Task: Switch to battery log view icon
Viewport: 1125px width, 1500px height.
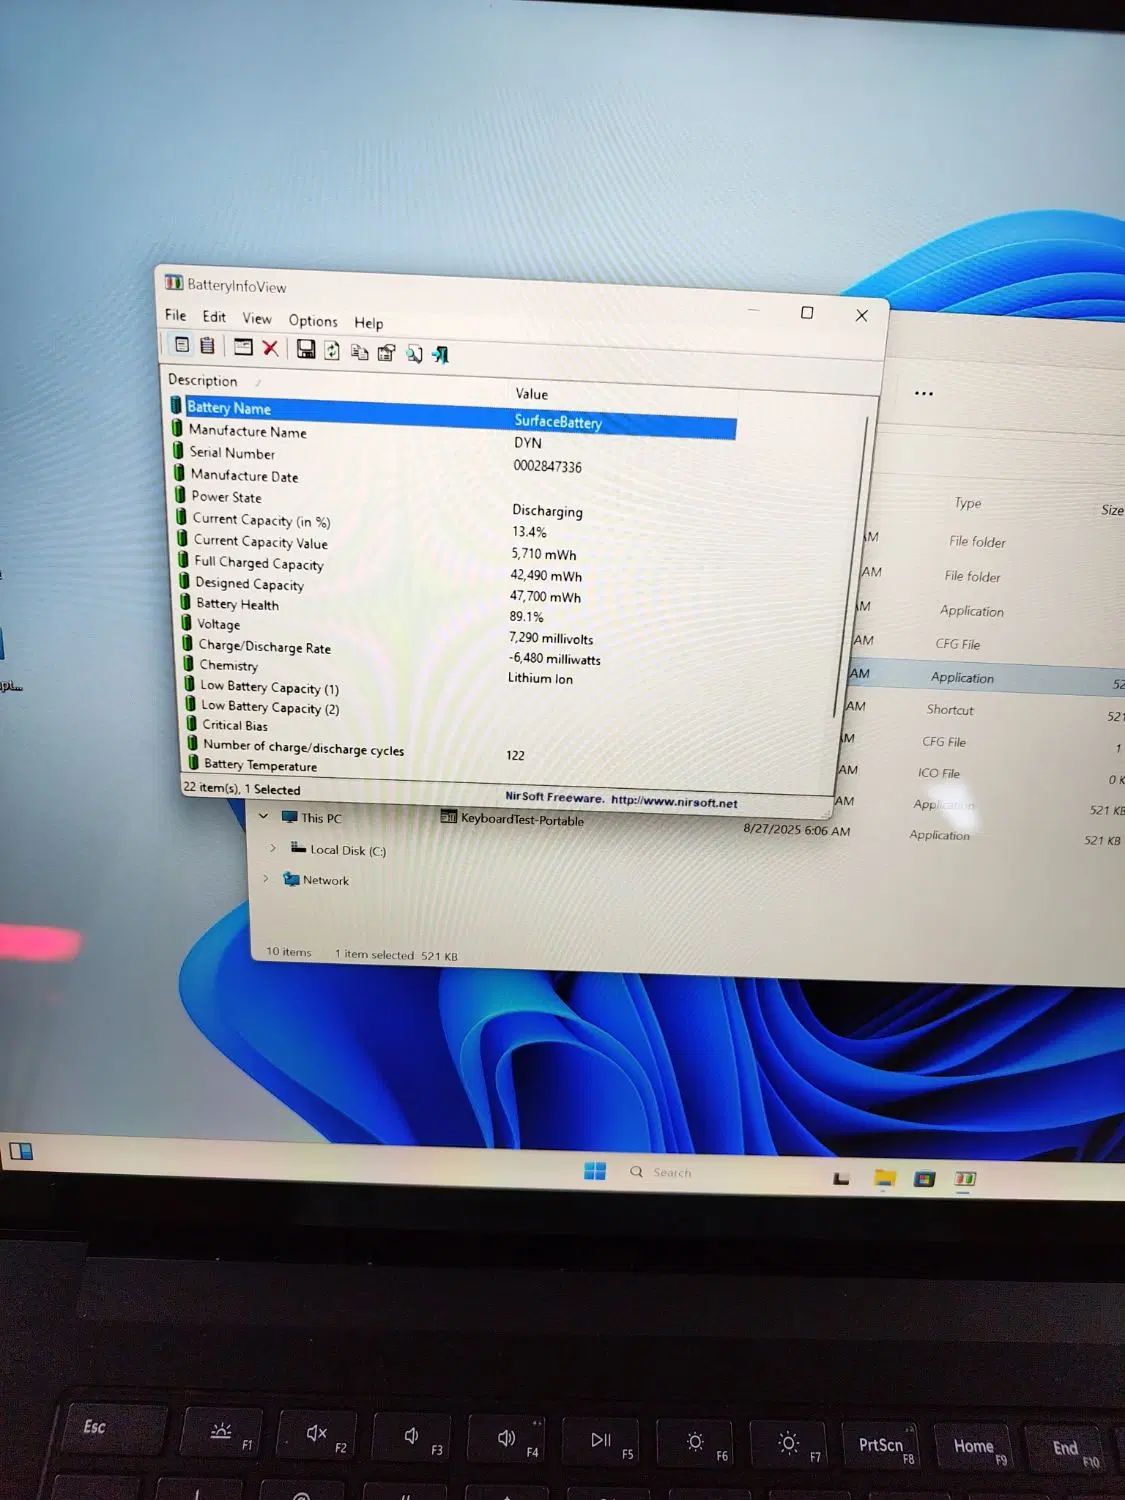Action: pos(207,345)
